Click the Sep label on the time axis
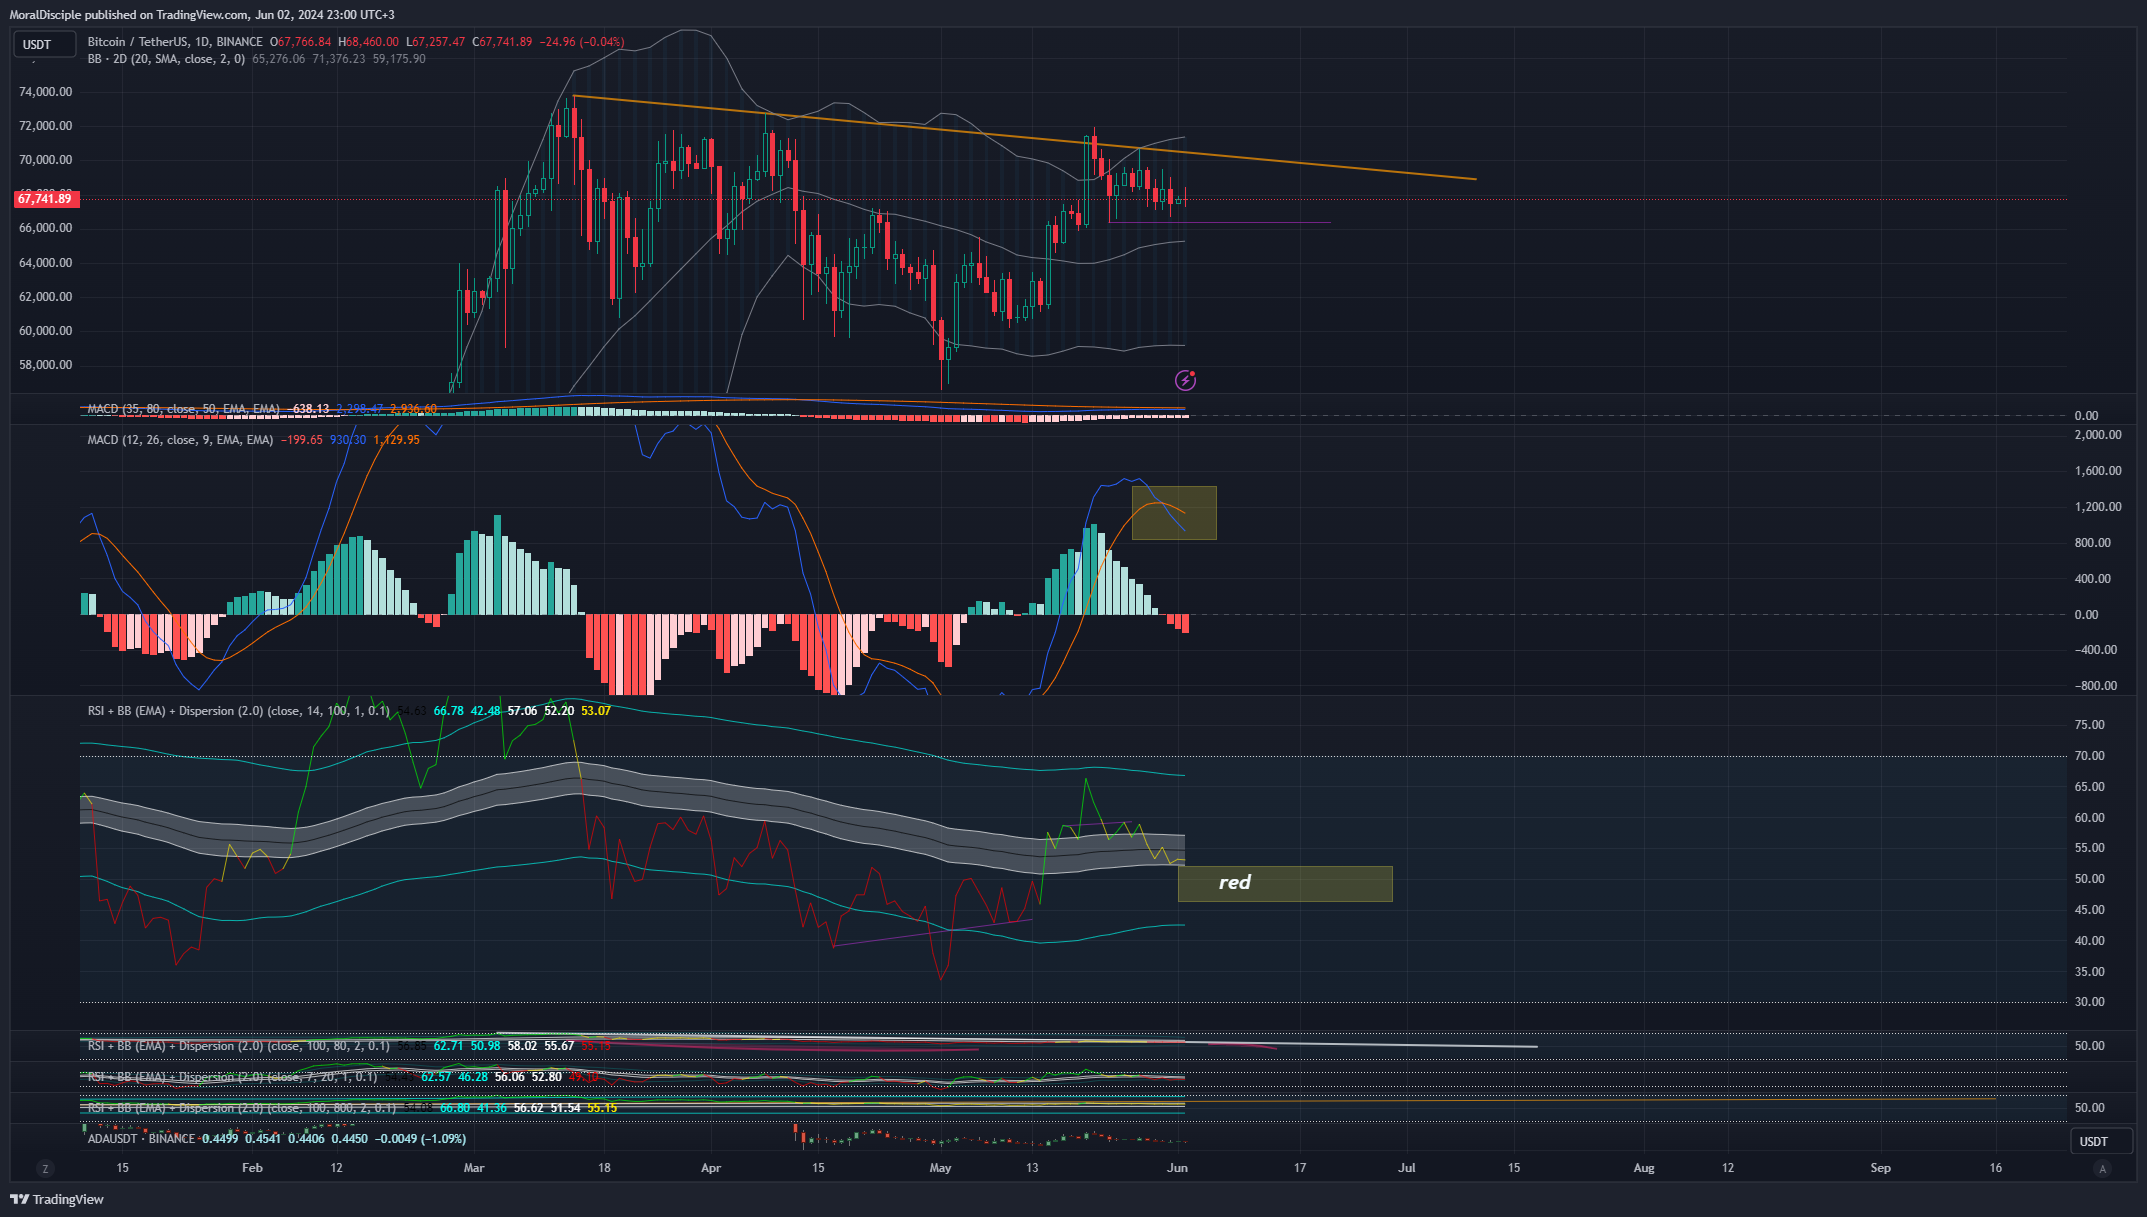 (1881, 1168)
